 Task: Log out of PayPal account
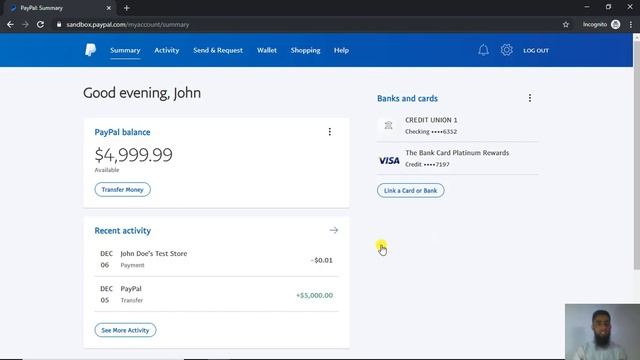[536, 51]
